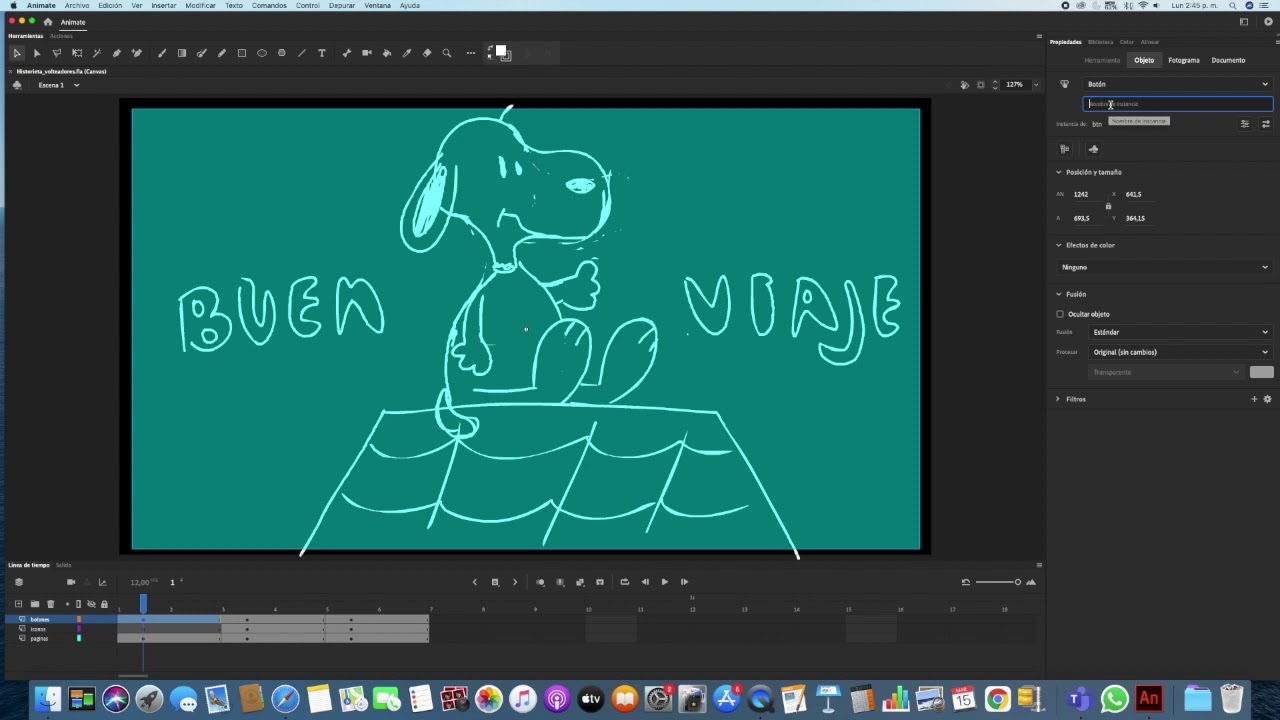Click the new layer icon in timeline
The width and height of the screenshot is (1280, 720).
point(18,604)
